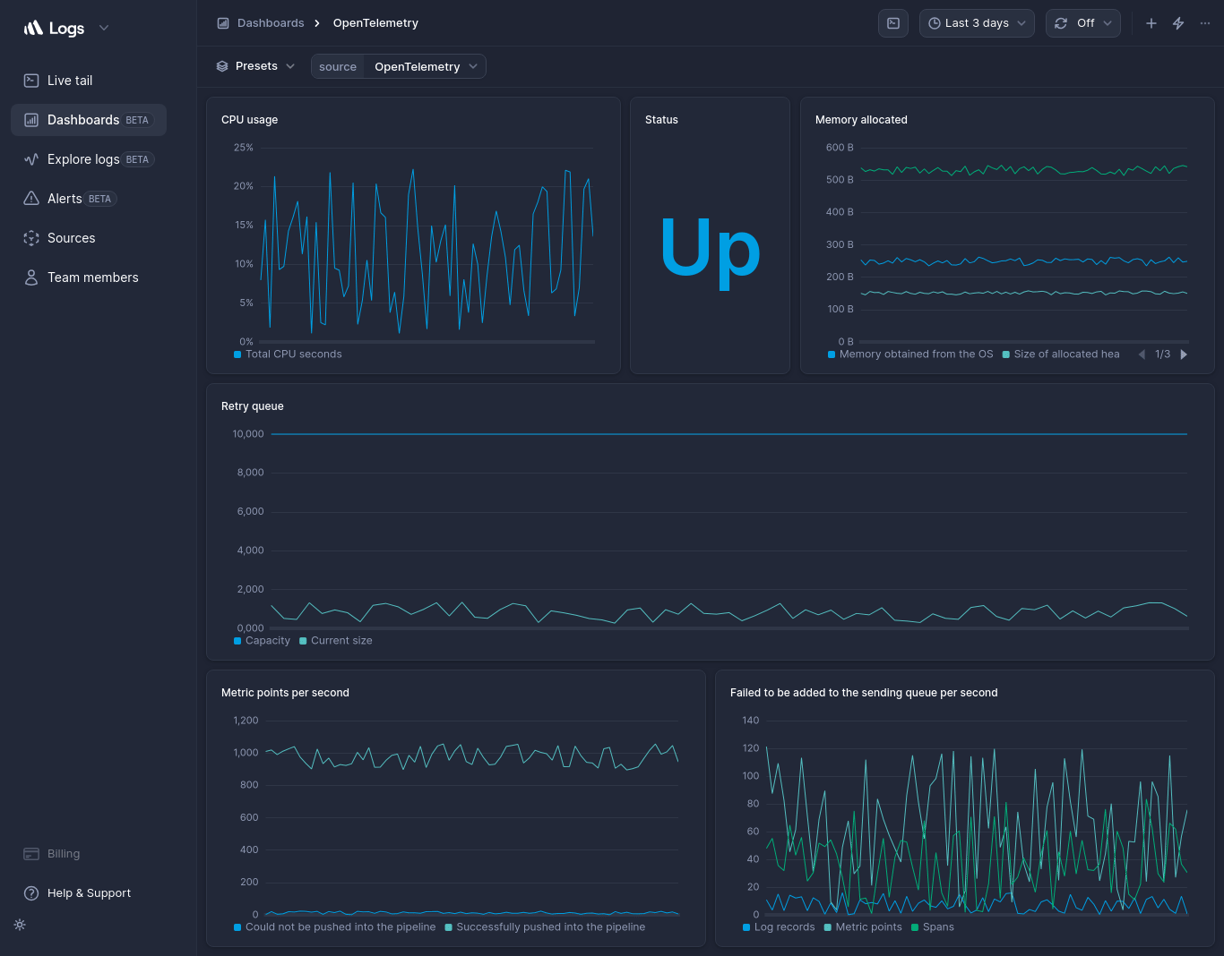Image resolution: width=1224 pixels, height=956 pixels.
Task: Click the terminal icon near the time range
Action: click(893, 23)
